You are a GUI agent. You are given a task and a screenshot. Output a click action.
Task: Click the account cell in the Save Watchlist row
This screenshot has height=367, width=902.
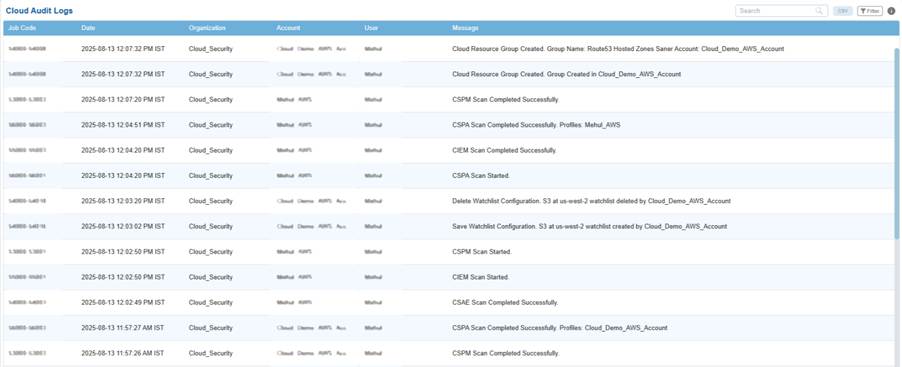click(x=311, y=226)
